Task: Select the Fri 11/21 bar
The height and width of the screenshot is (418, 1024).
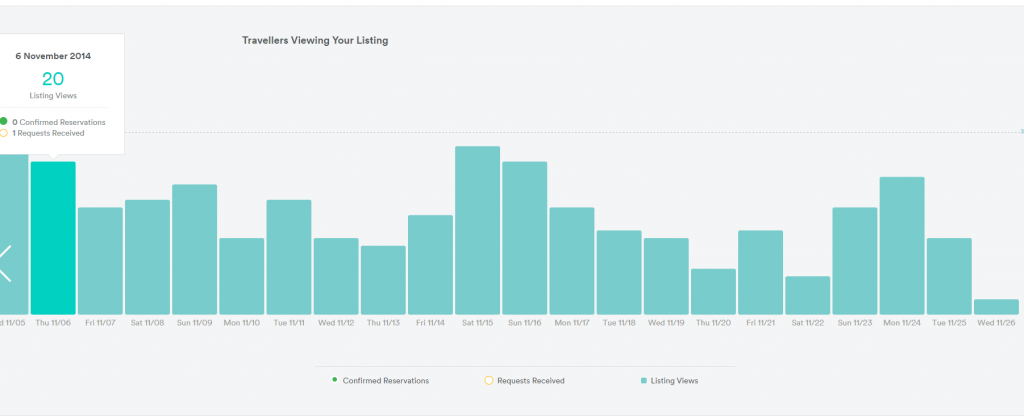Action: [760, 272]
